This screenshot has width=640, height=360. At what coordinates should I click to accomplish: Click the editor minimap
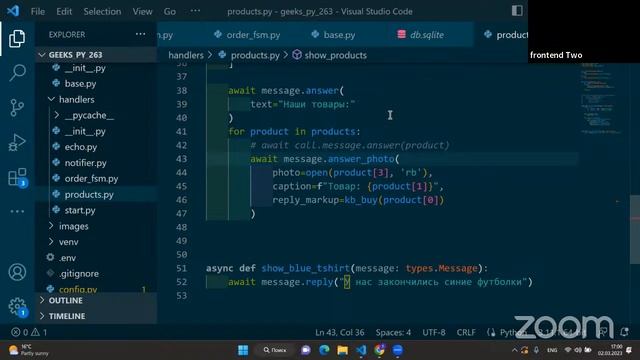coord(600,98)
